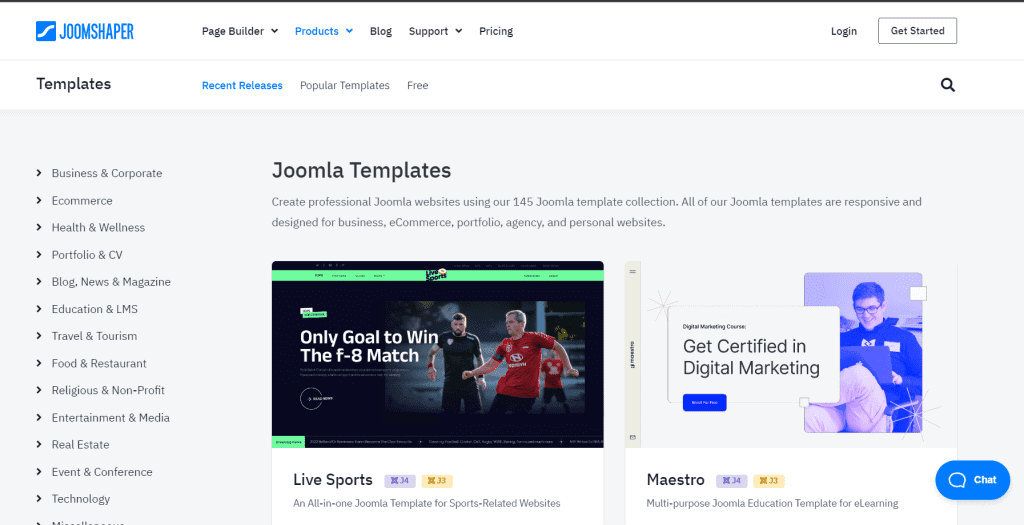
Task: Click the J4 badge next to Maestro
Action: click(x=731, y=481)
